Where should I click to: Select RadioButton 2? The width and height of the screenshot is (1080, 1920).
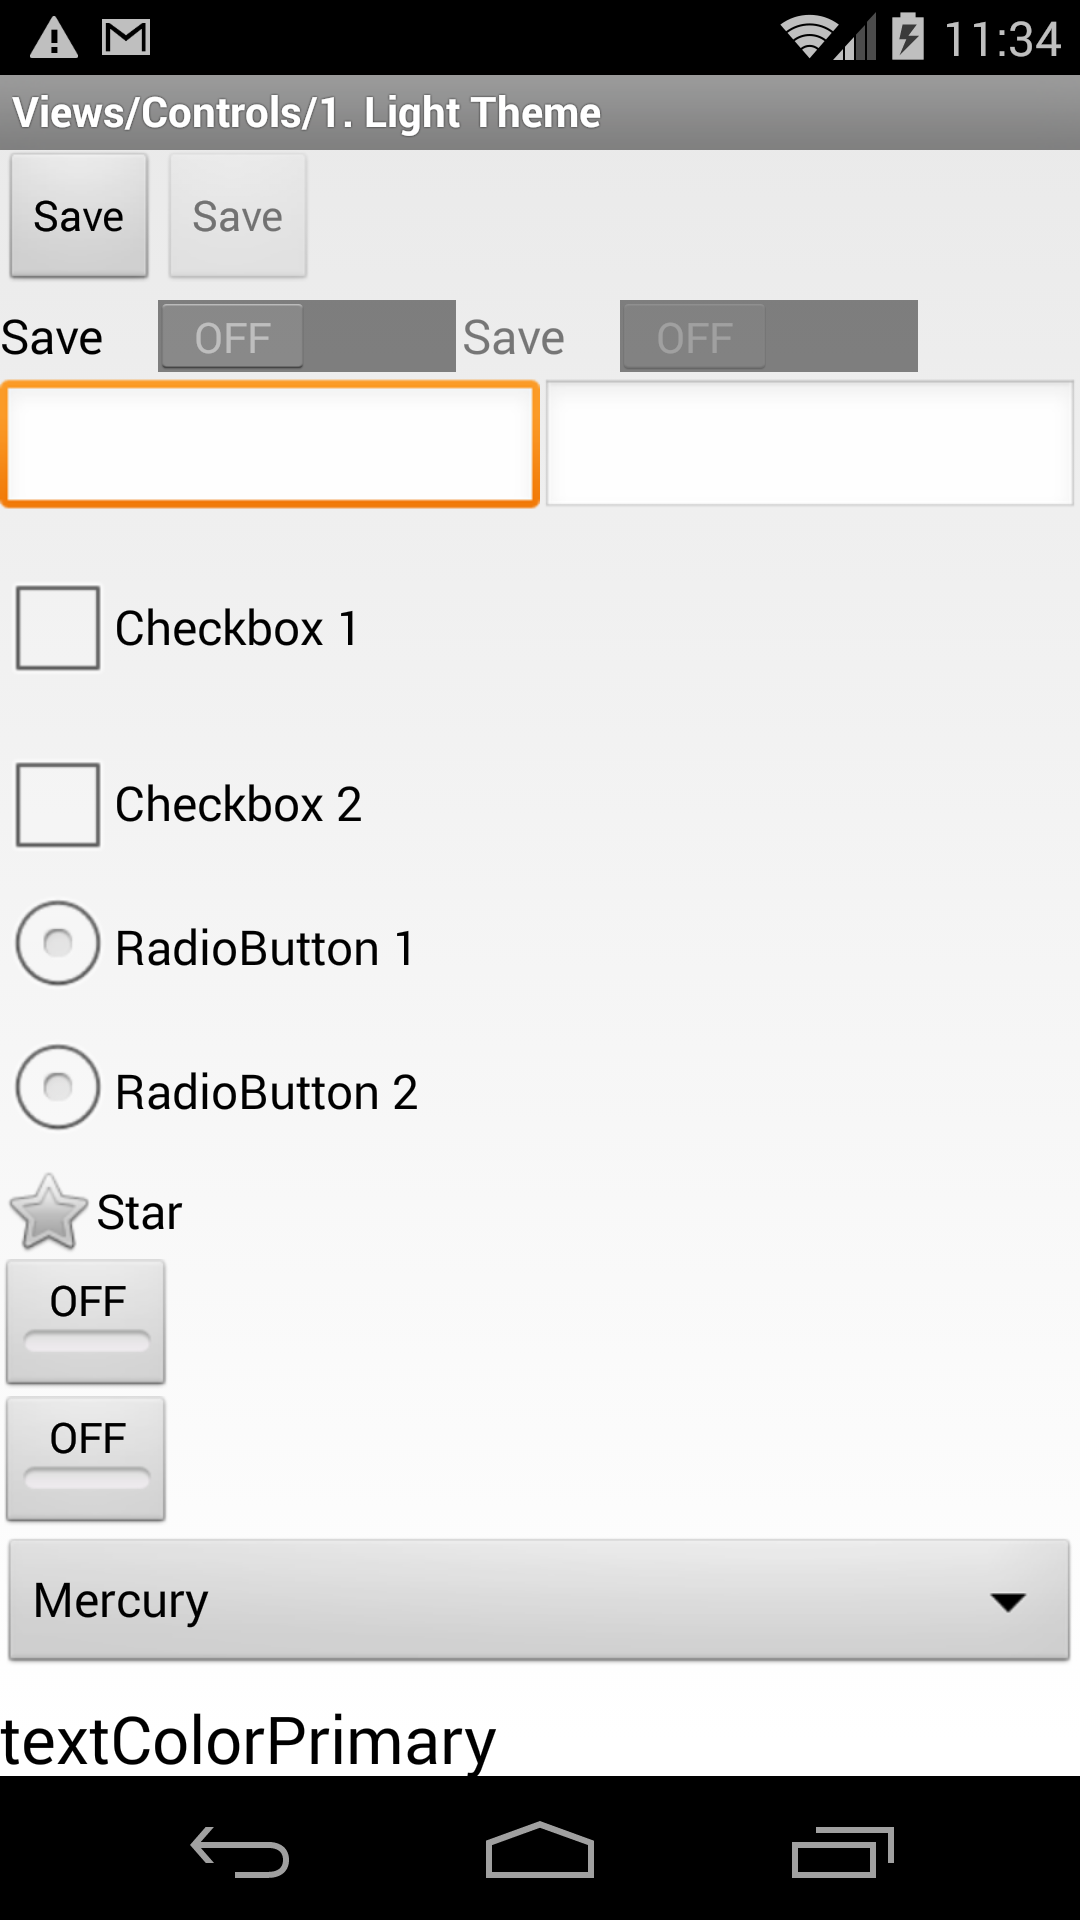58,1087
